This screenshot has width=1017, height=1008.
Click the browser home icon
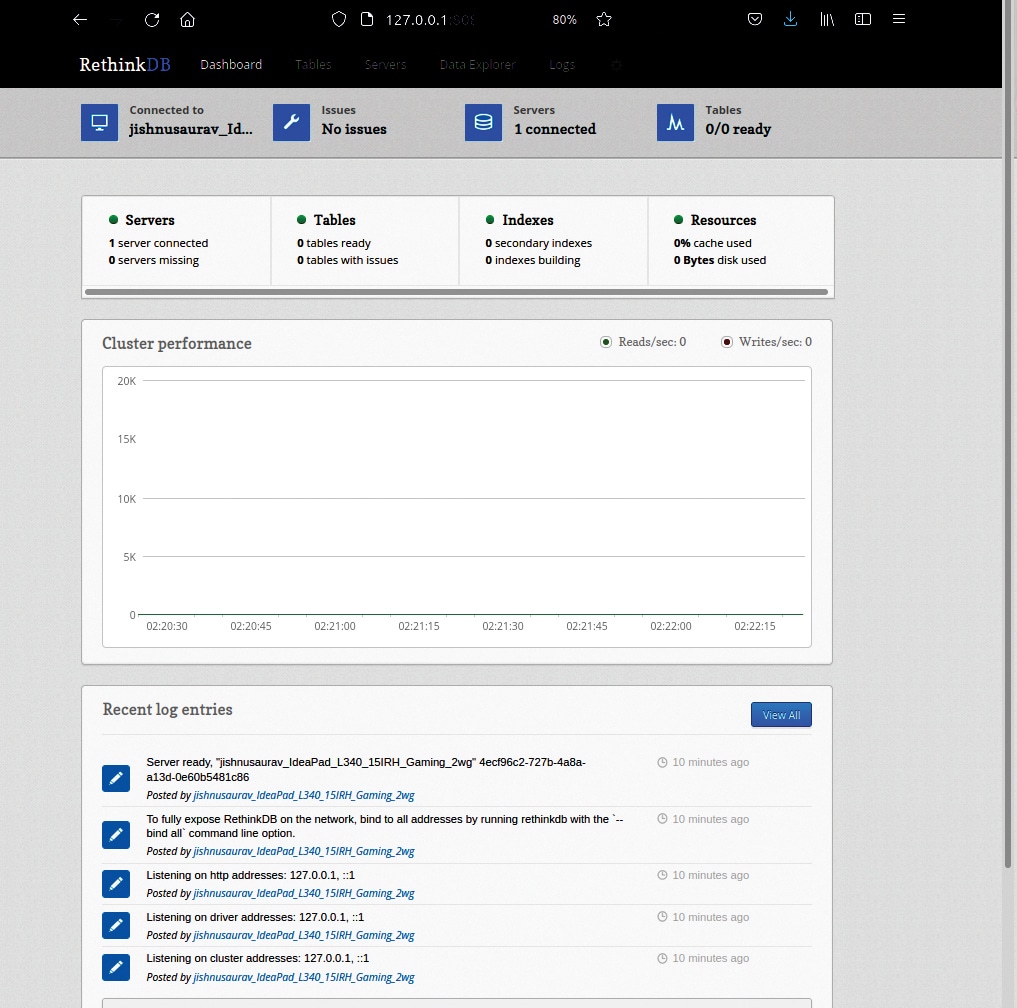[x=187, y=19]
